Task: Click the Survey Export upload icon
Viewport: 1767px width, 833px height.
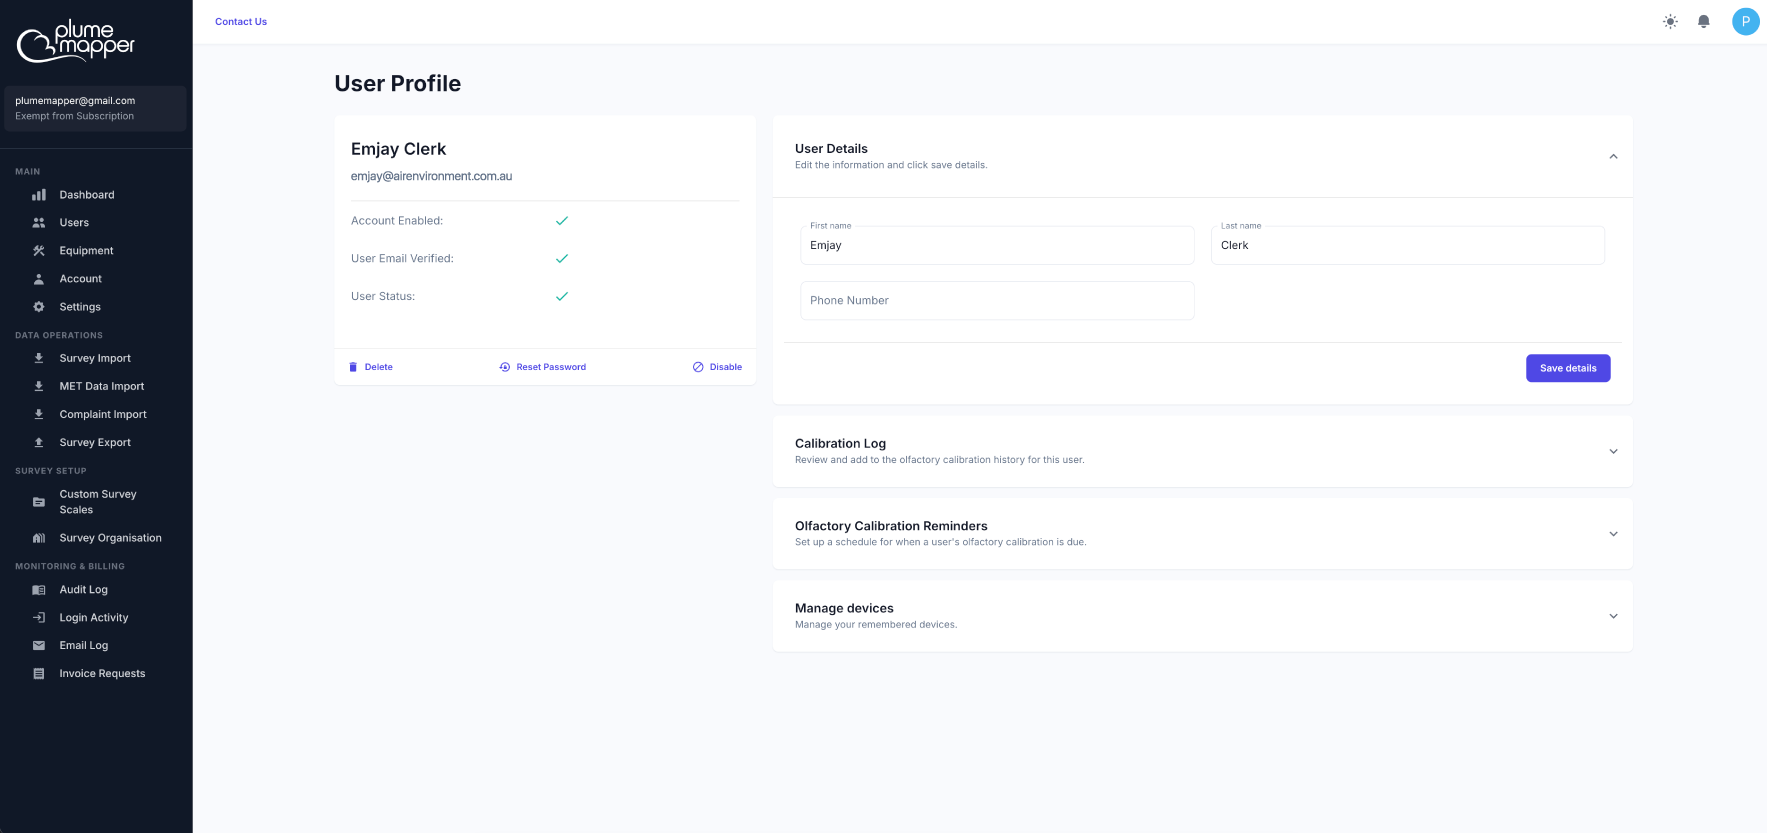Action: point(39,442)
